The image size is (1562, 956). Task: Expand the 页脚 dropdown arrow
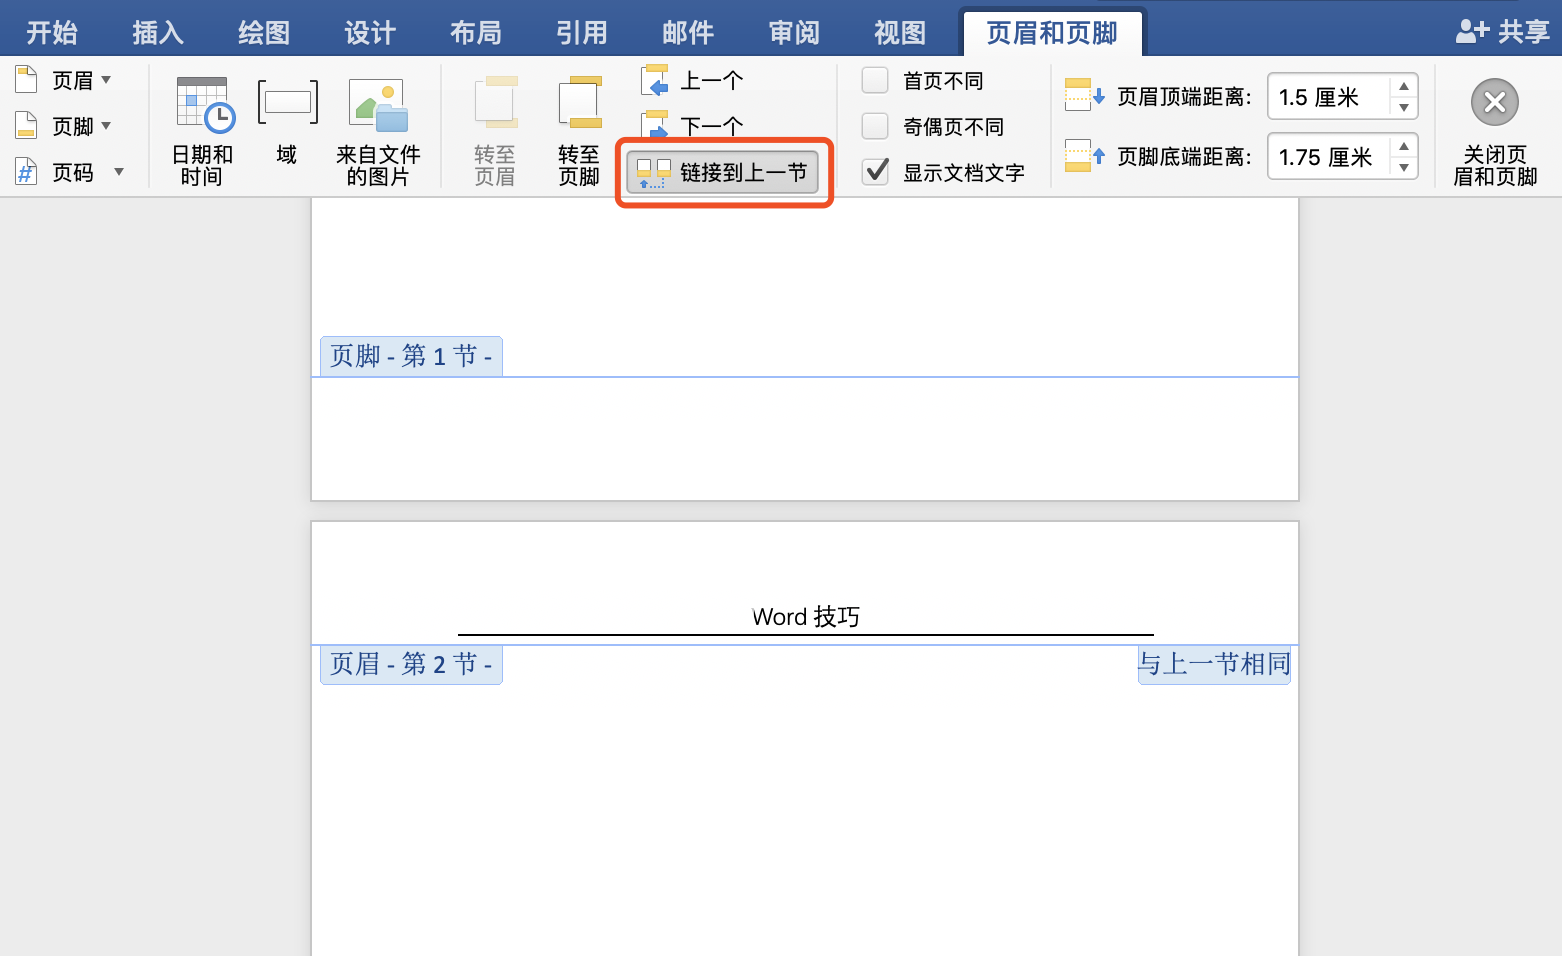(x=106, y=126)
